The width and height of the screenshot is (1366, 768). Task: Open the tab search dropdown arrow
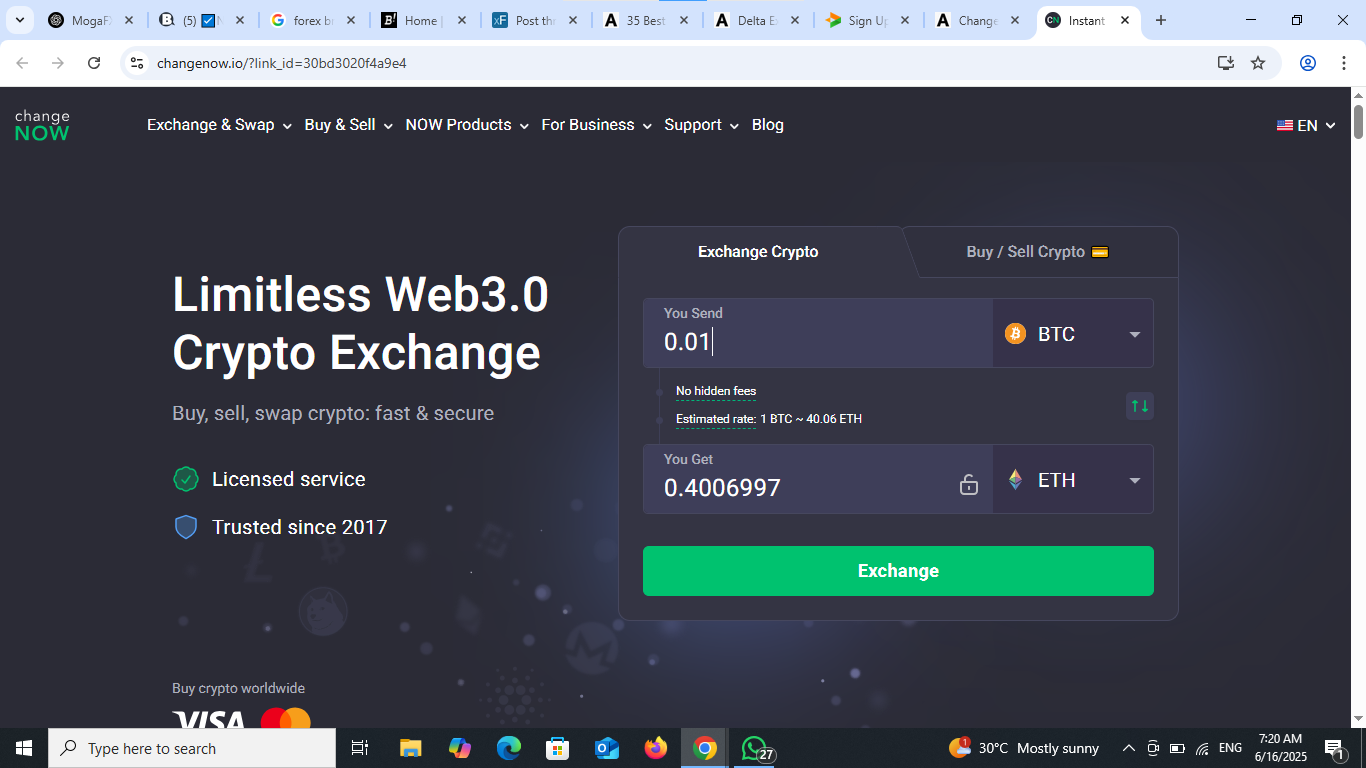tap(19, 20)
